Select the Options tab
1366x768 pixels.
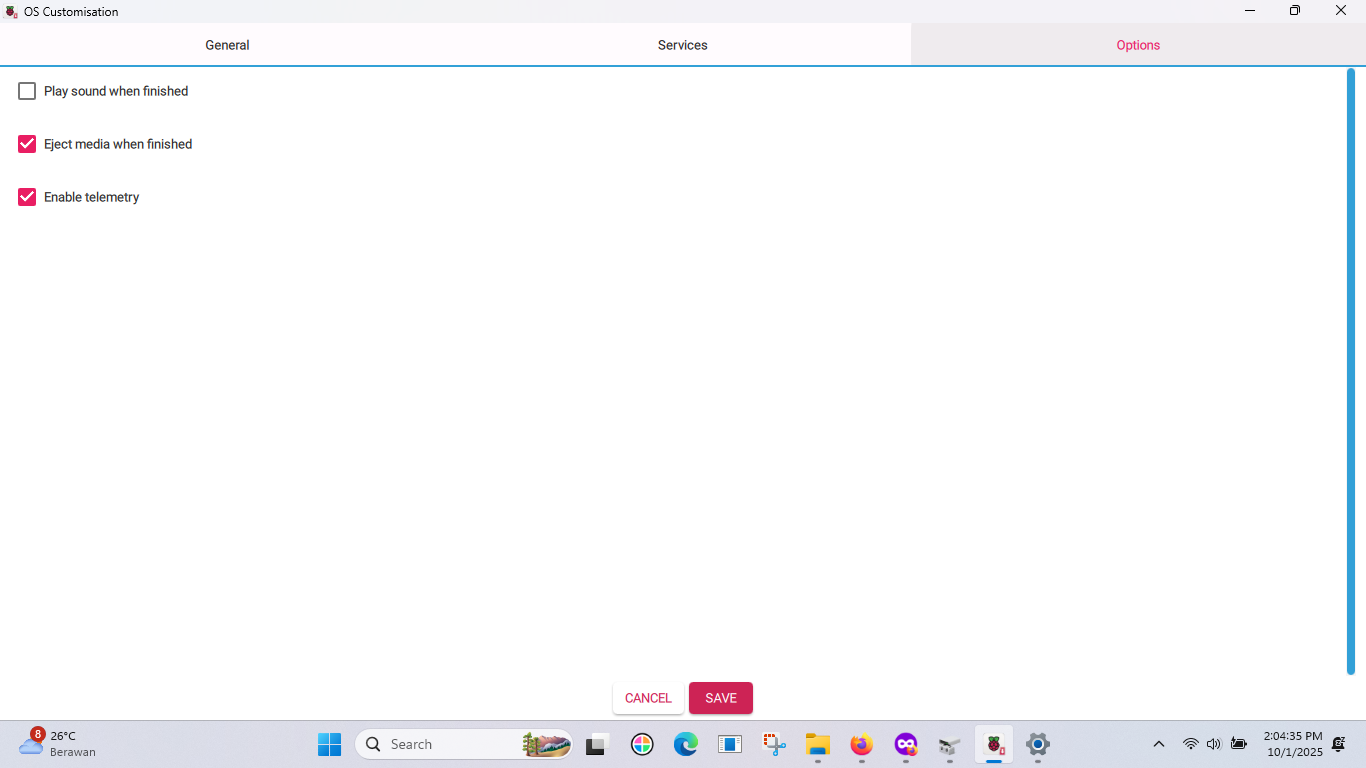(x=1138, y=45)
